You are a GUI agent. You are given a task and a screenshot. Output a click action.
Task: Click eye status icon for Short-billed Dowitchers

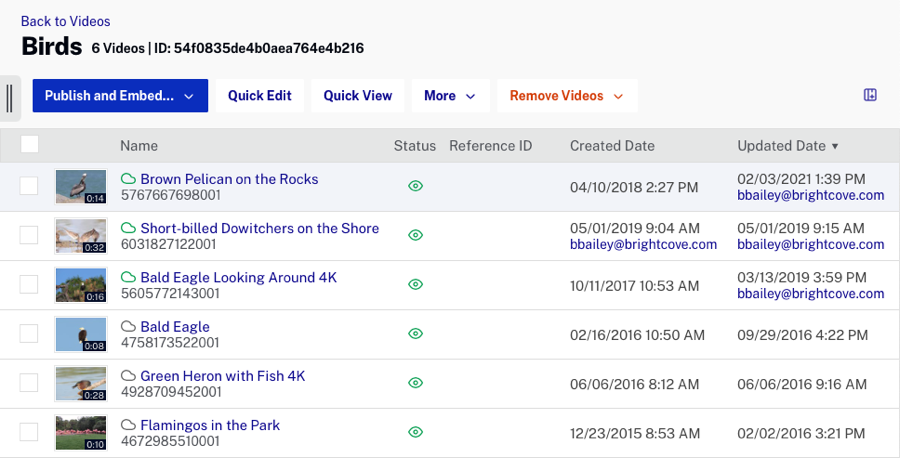tap(415, 235)
